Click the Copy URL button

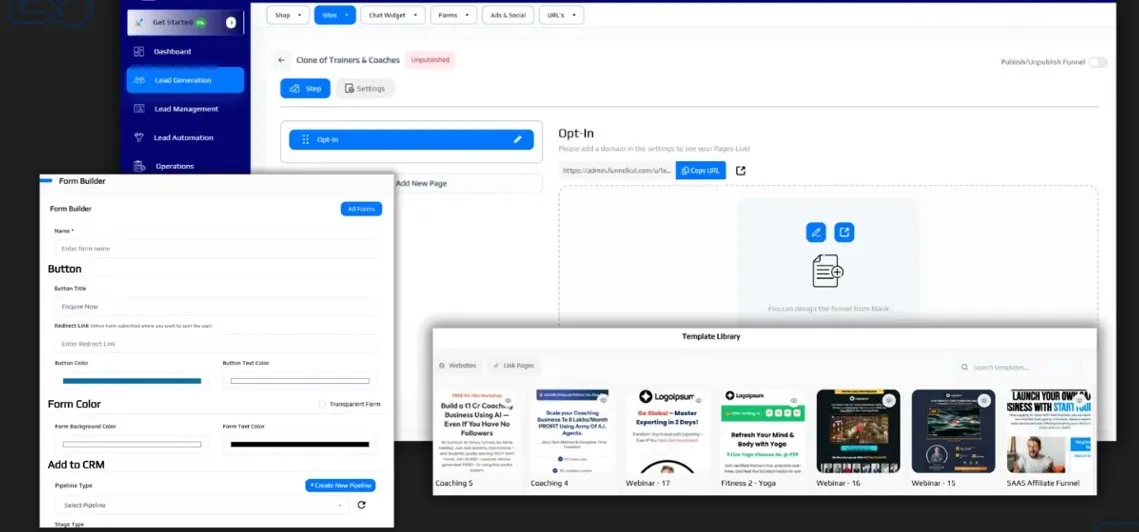tap(701, 171)
